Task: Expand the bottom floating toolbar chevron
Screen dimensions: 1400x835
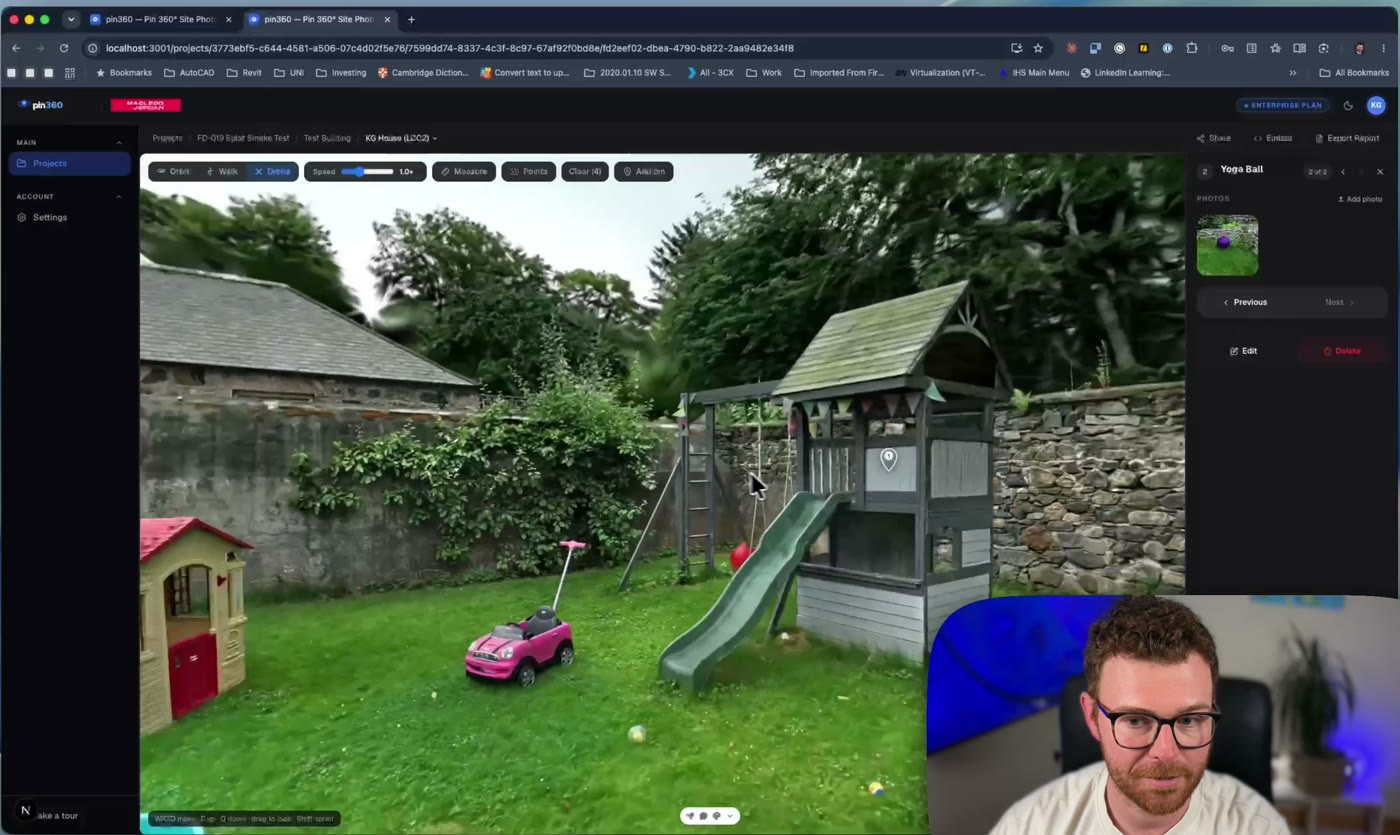Action: [730, 816]
